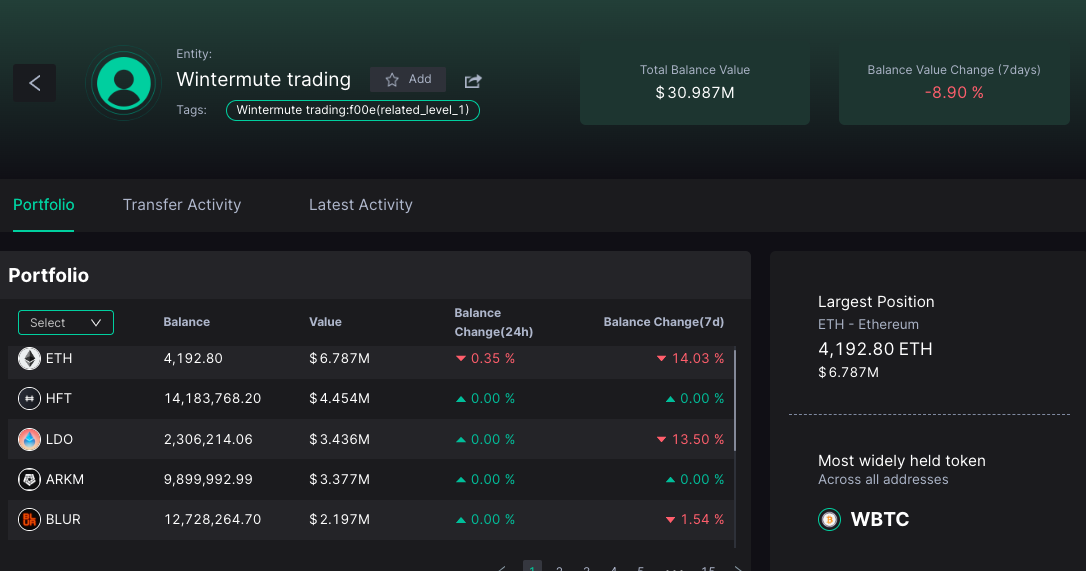Click the WBTC icon under Most widely held token
The height and width of the screenshot is (571, 1086).
829,520
